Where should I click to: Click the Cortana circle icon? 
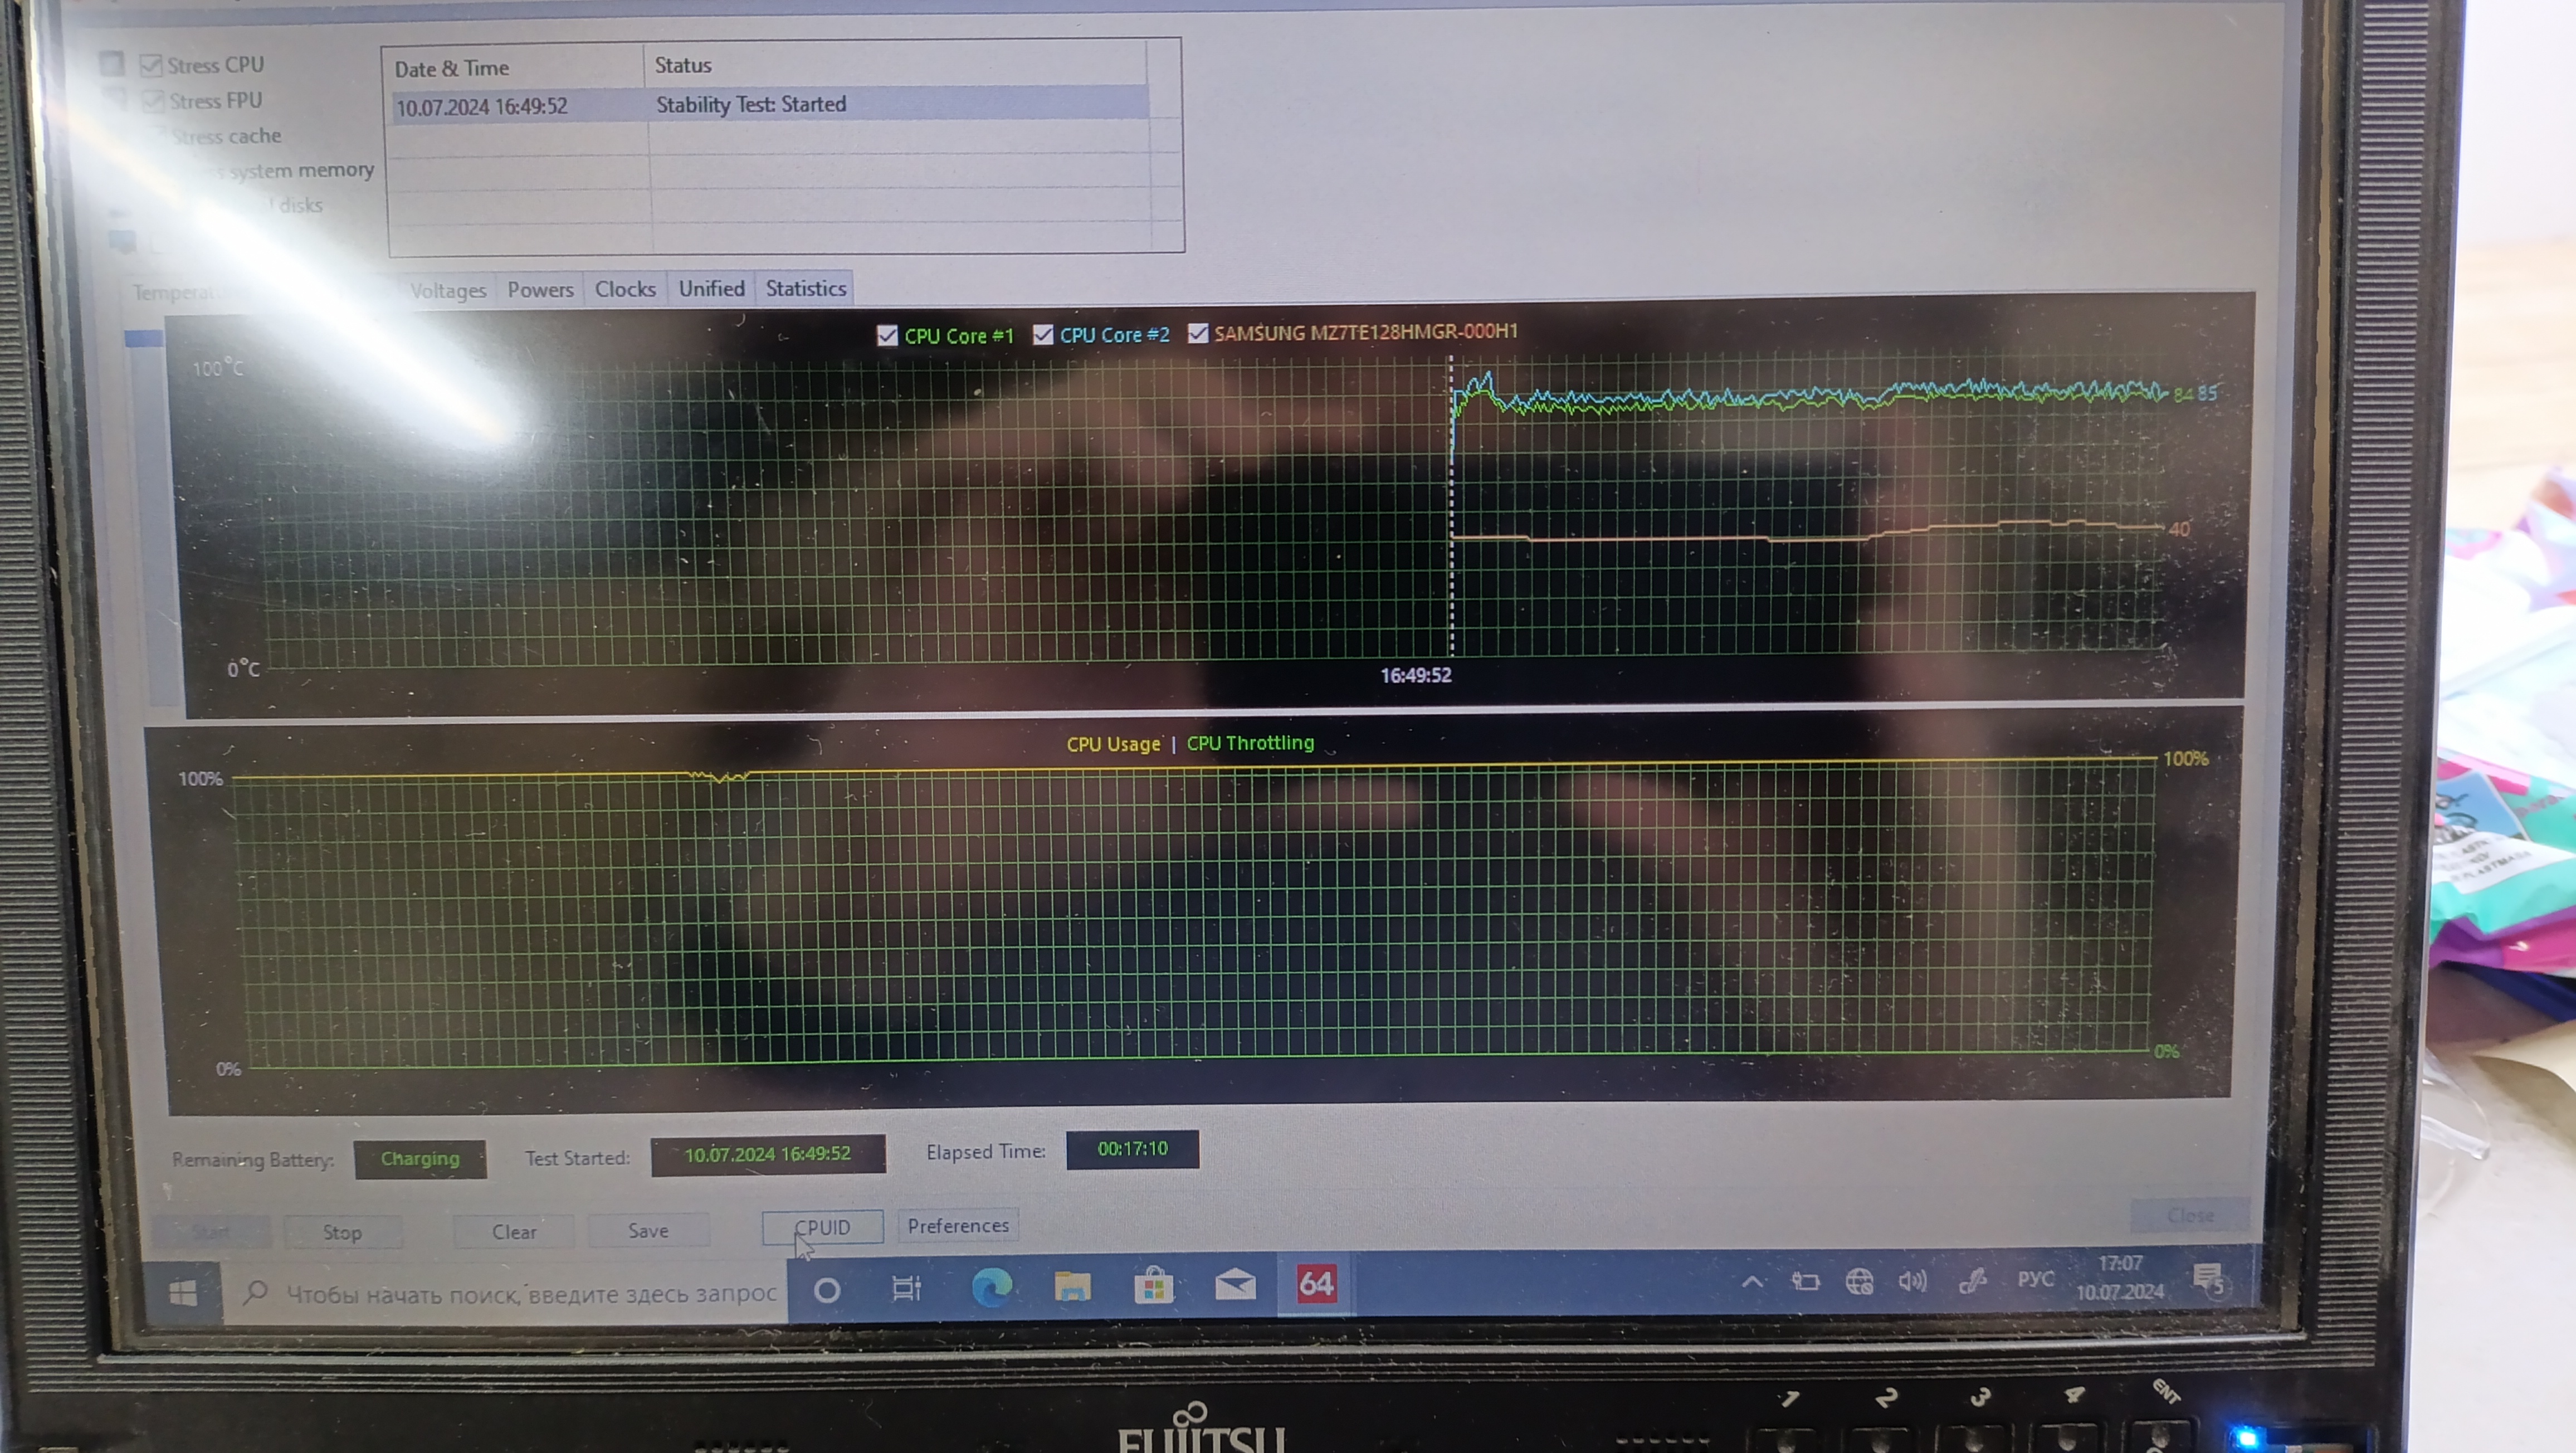(827, 1290)
